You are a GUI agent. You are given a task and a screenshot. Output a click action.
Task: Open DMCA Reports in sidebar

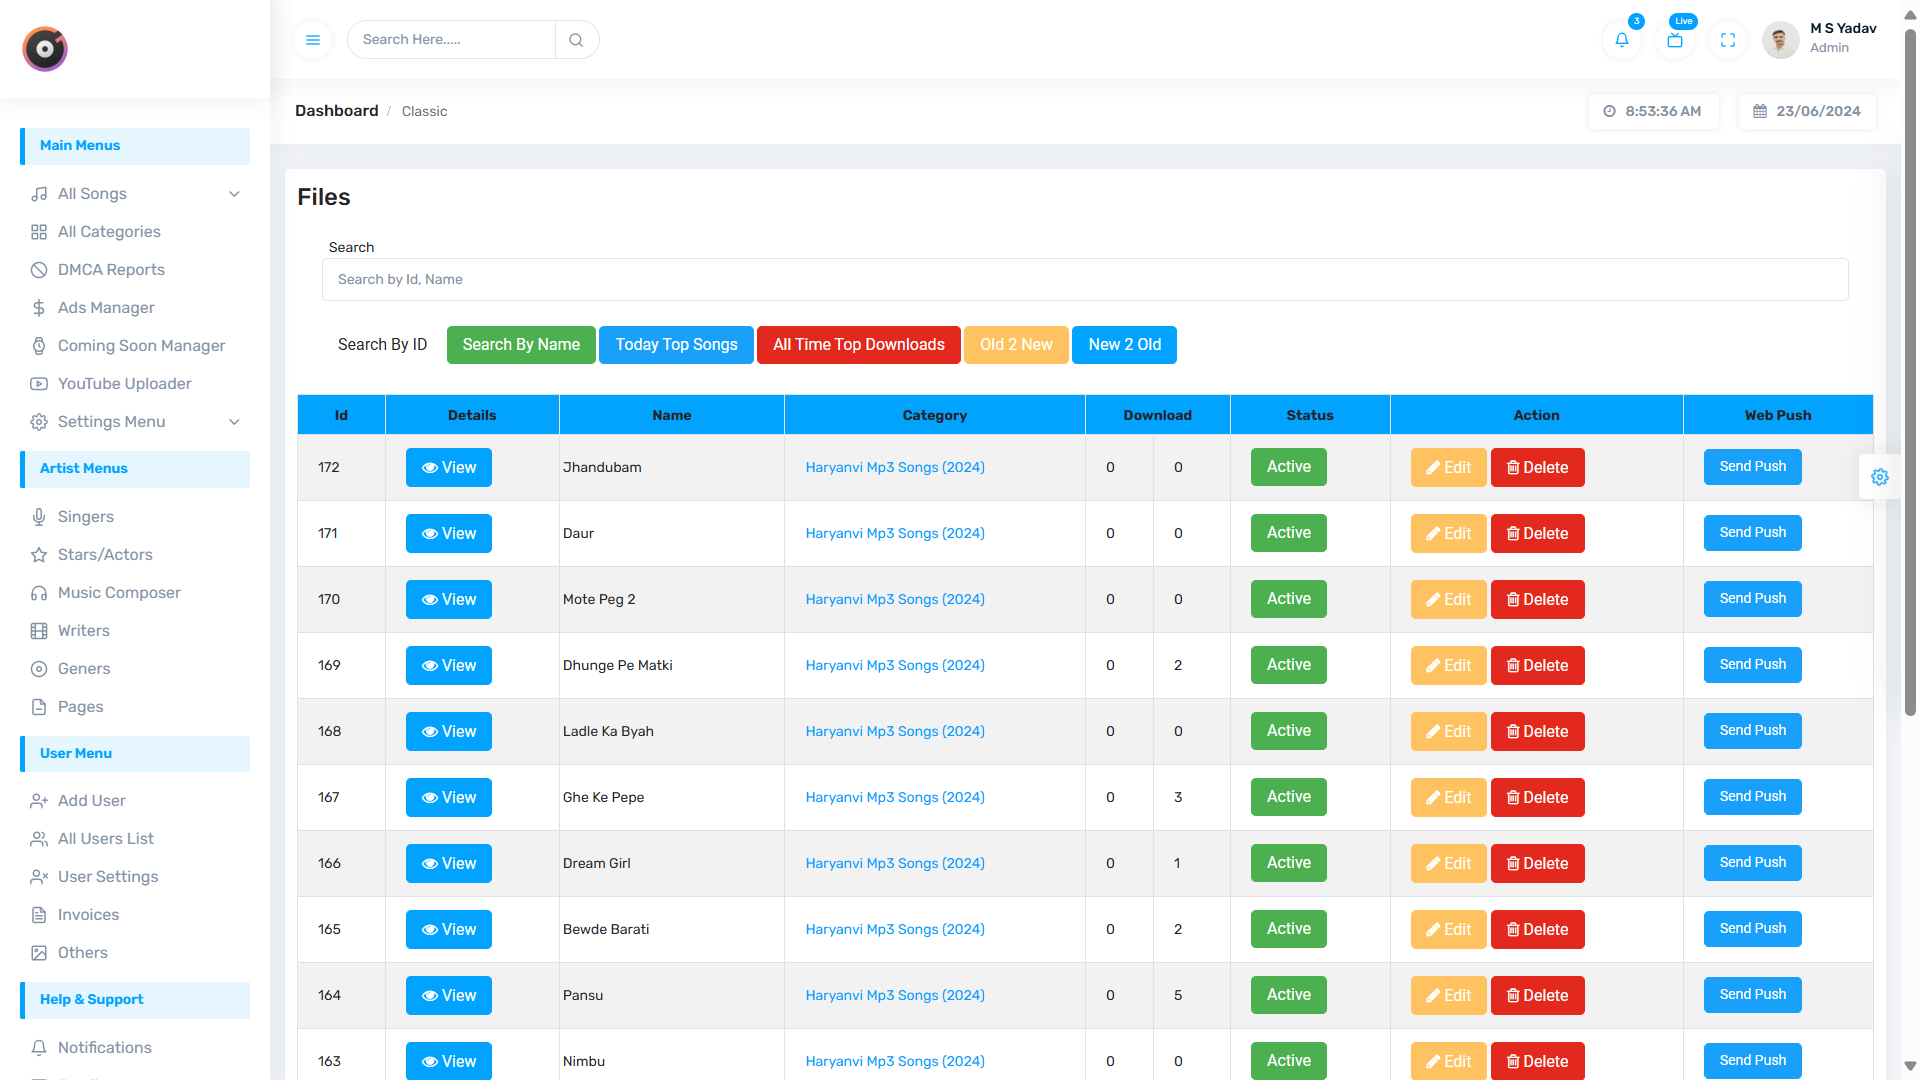click(x=111, y=270)
